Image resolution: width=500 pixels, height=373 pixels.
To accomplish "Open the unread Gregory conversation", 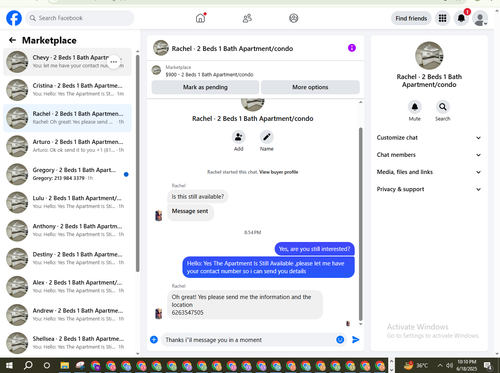I will pyautogui.click(x=67, y=174).
